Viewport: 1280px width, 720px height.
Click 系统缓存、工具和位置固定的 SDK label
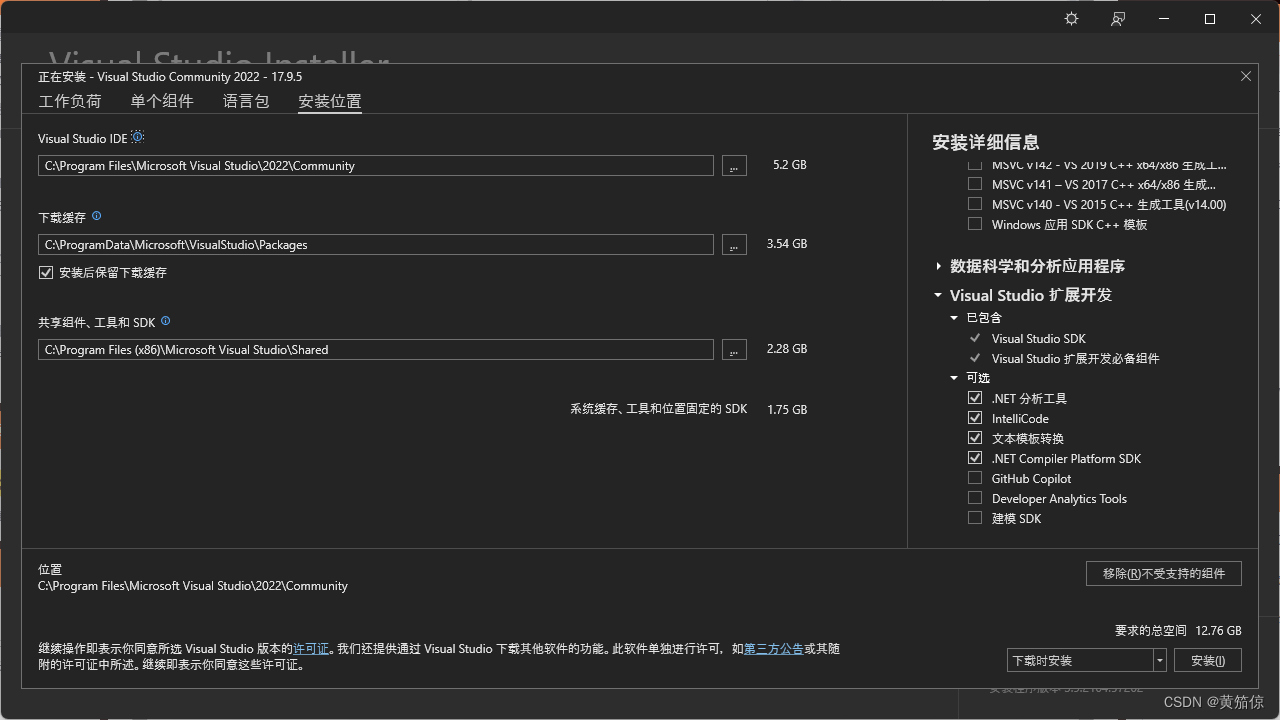(x=659, y=409)
